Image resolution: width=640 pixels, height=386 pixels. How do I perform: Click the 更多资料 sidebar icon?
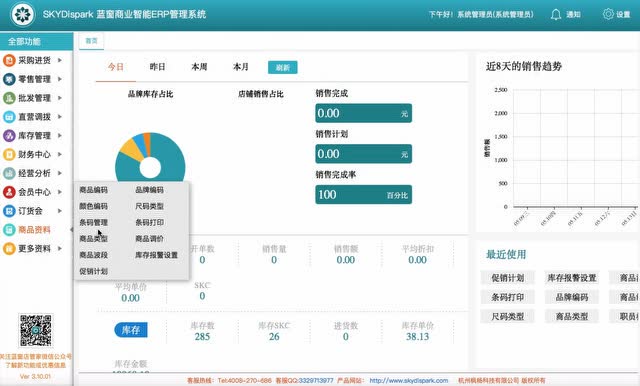click(9, 248)
